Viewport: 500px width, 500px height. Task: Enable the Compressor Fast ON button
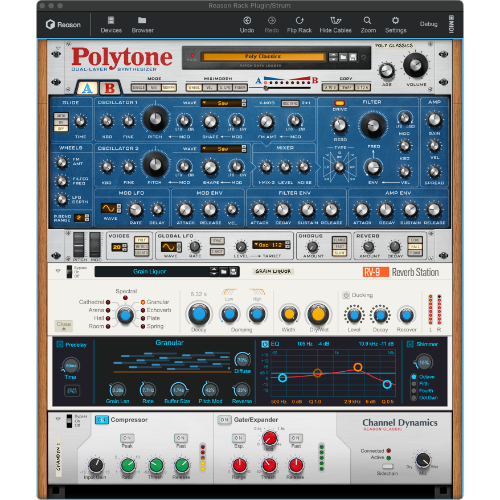tap(181, 438)
